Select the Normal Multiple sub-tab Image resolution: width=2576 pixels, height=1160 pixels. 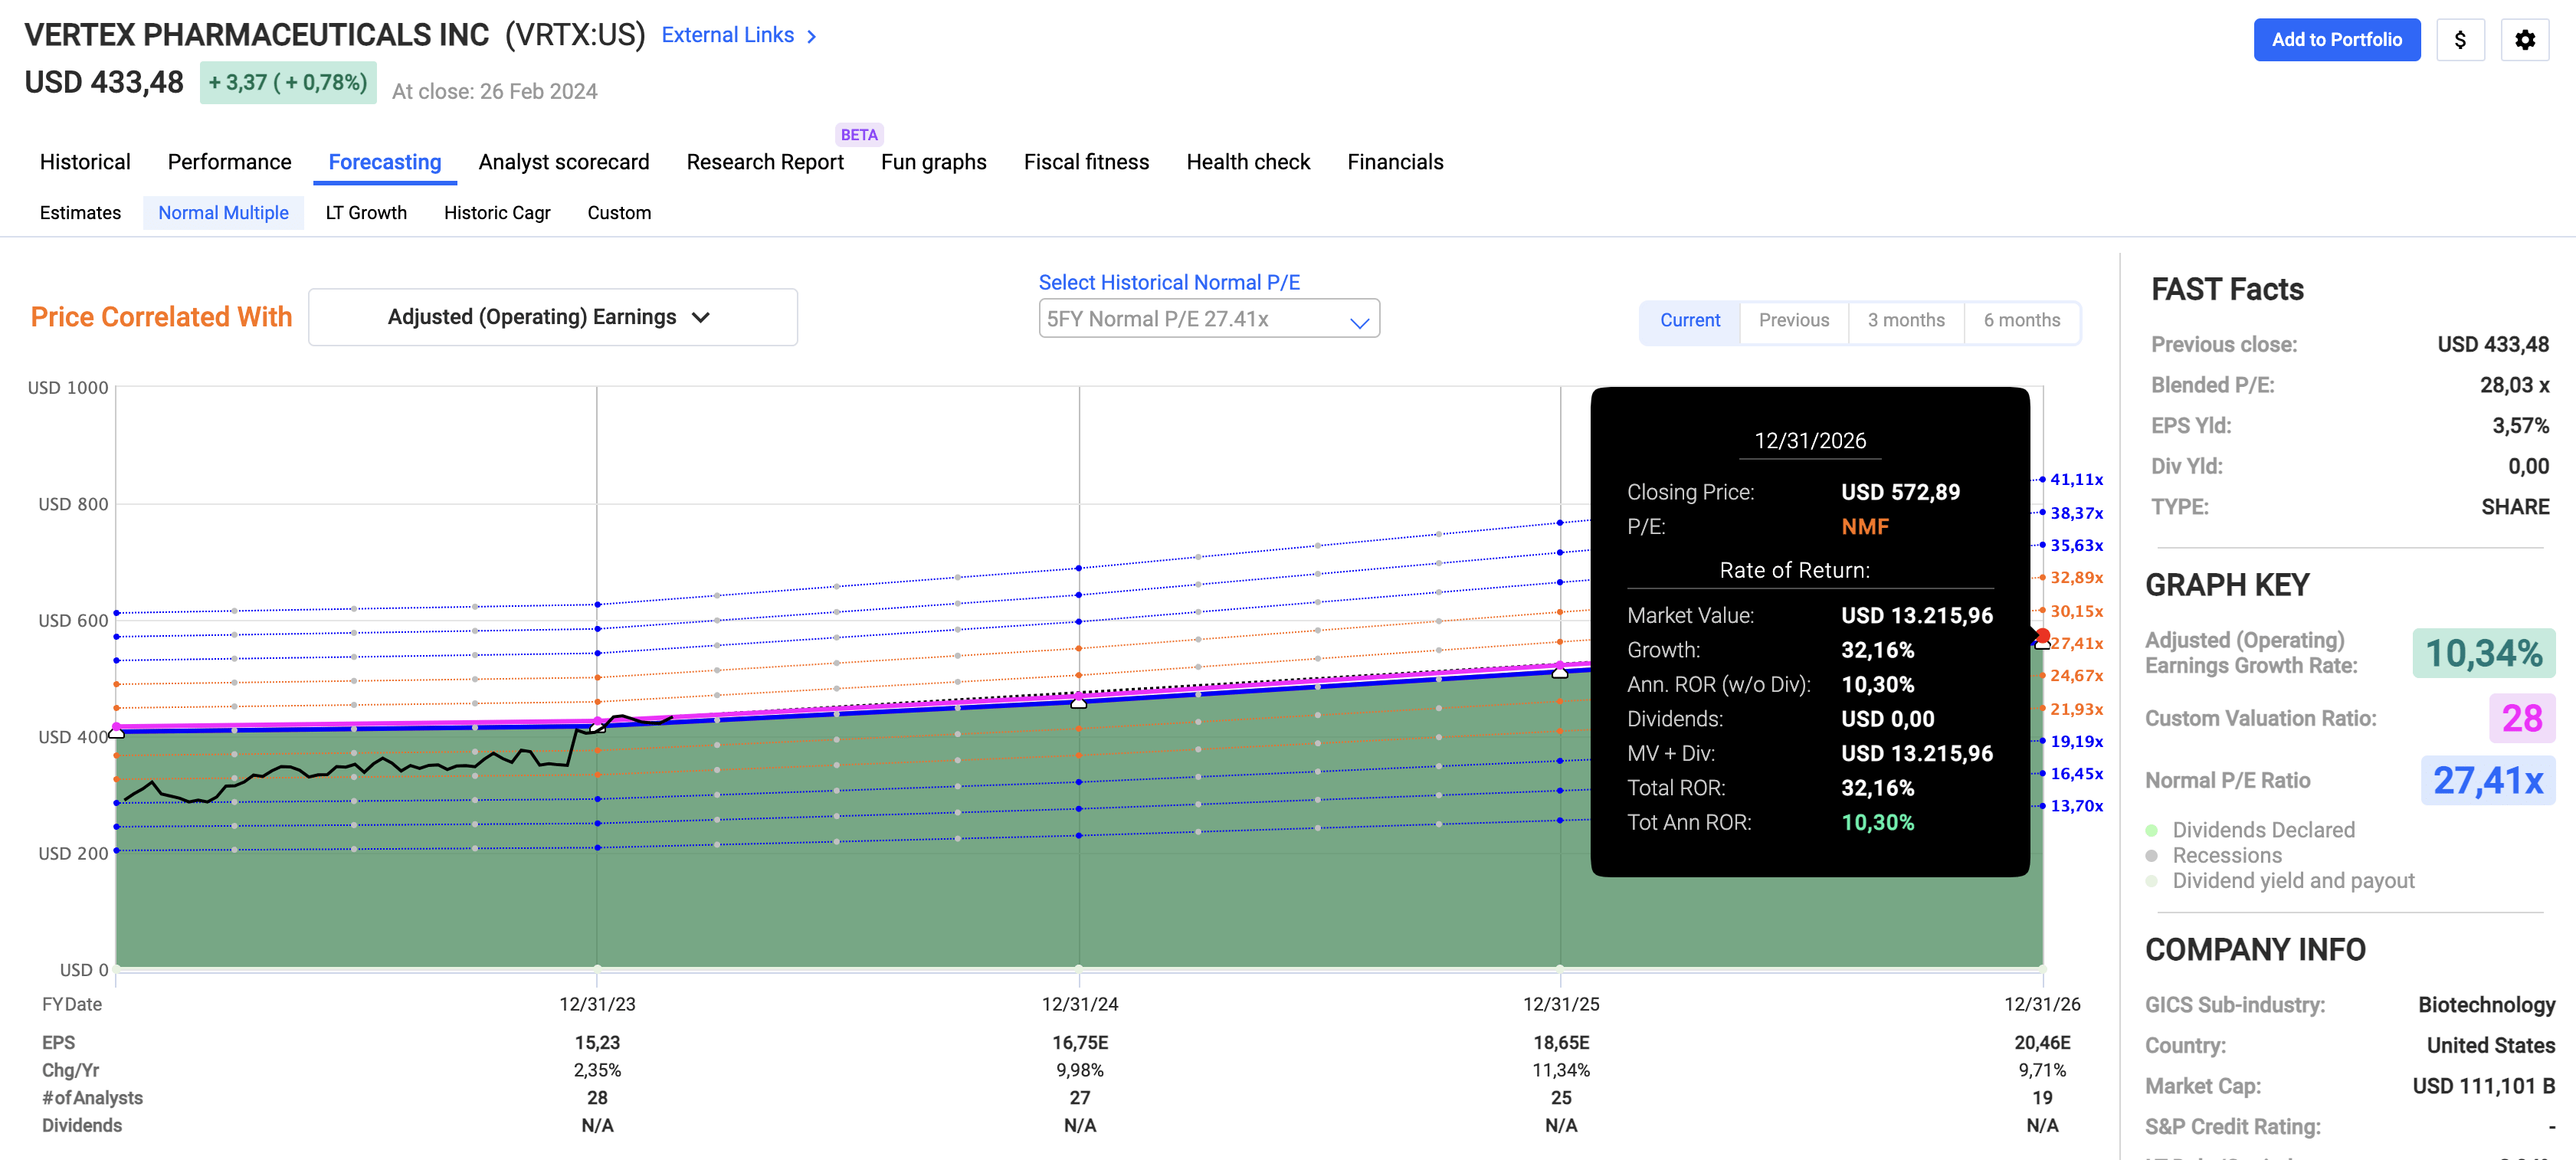tap(223, 213)
